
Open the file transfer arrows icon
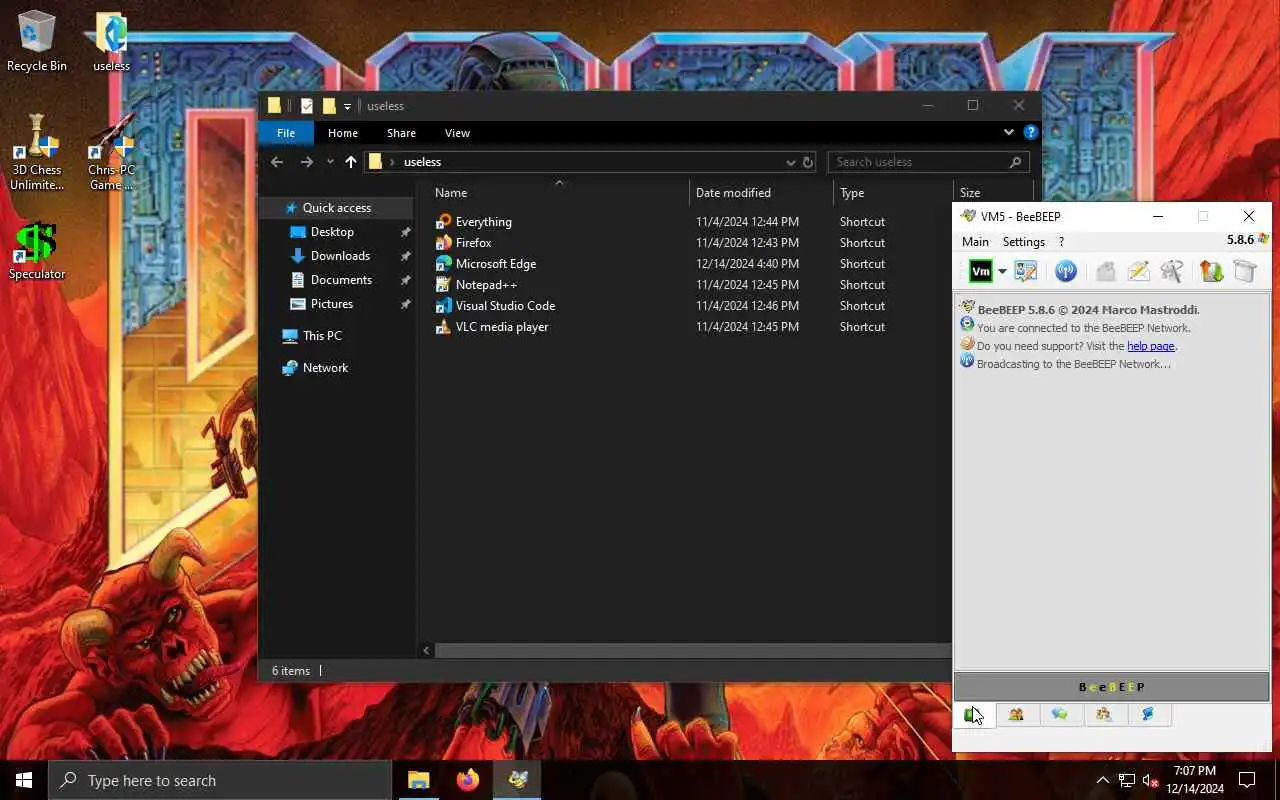(1211, 271)
